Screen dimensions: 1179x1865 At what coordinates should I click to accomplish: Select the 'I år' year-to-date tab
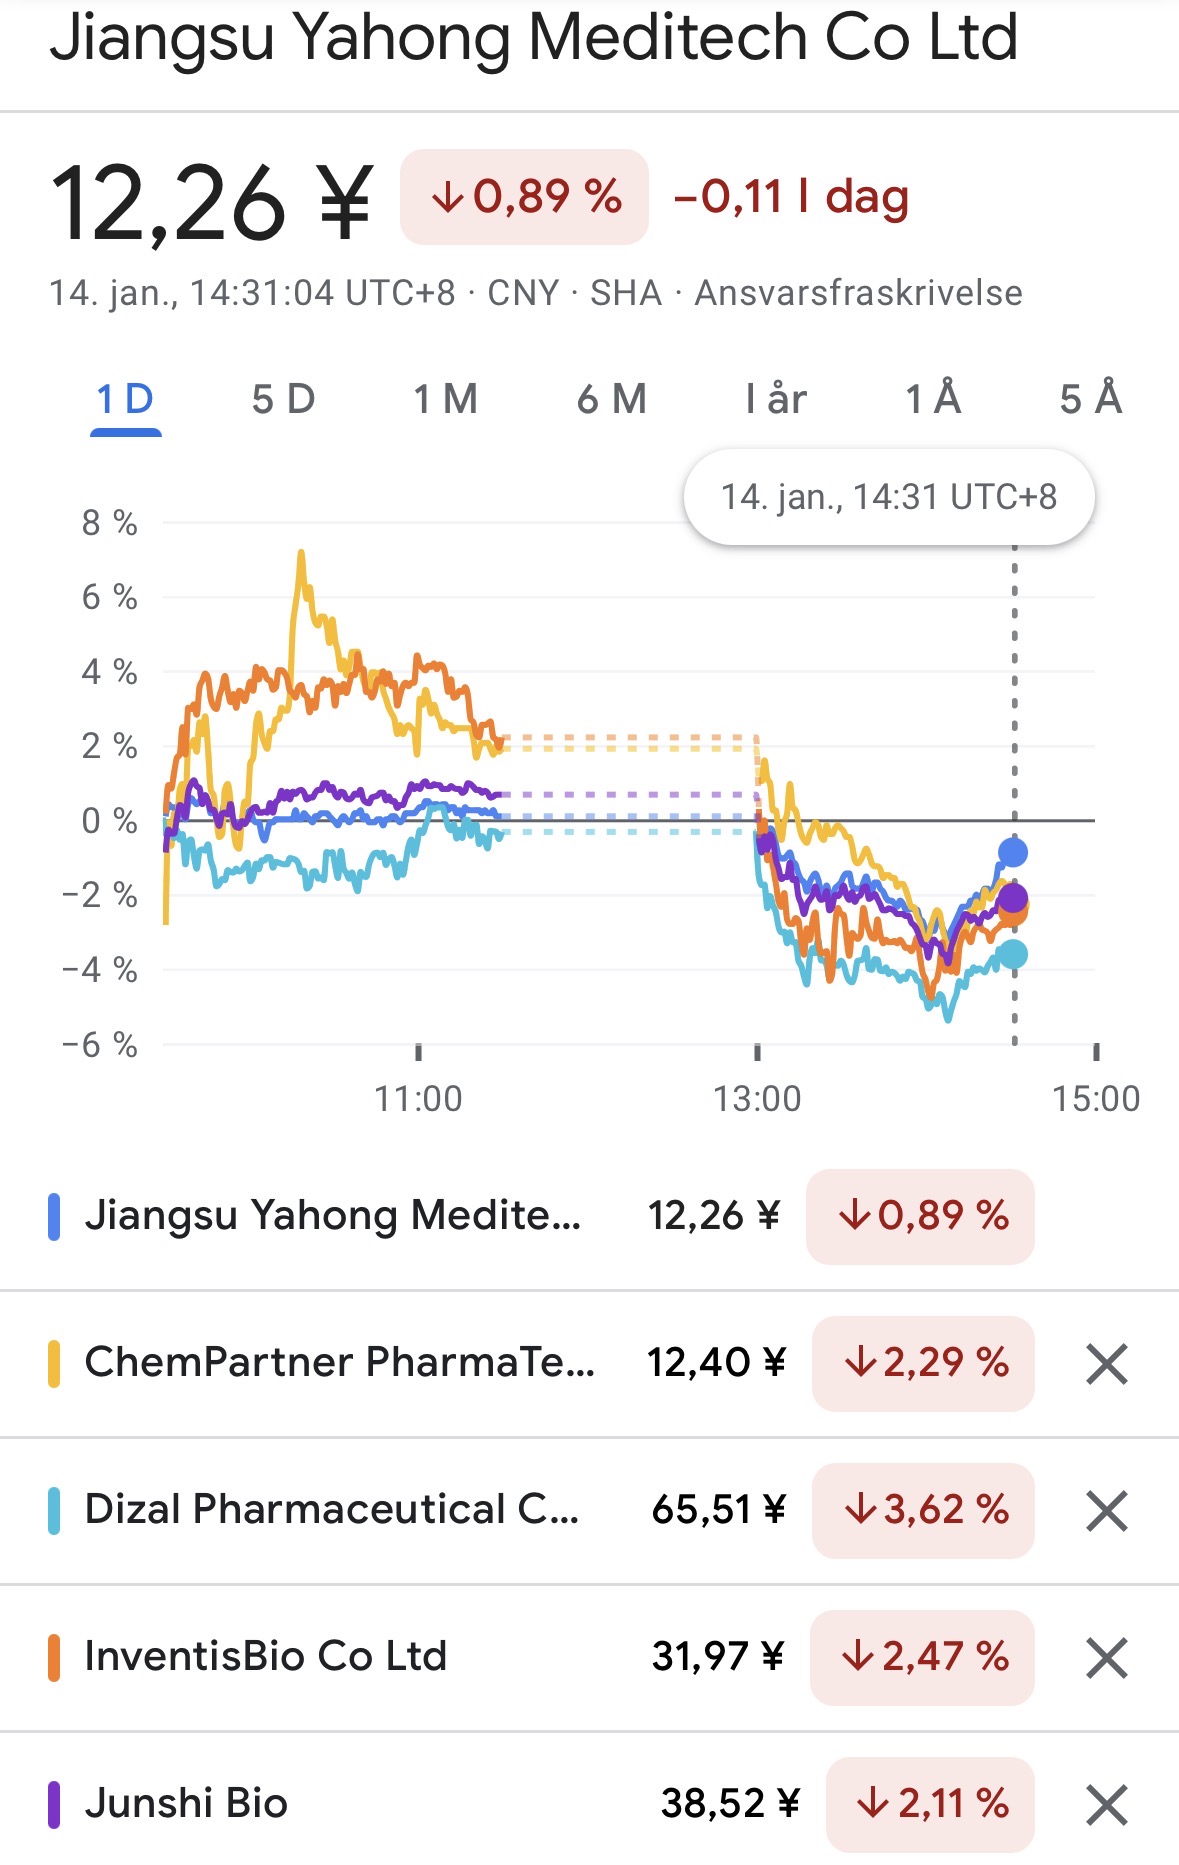776,400
